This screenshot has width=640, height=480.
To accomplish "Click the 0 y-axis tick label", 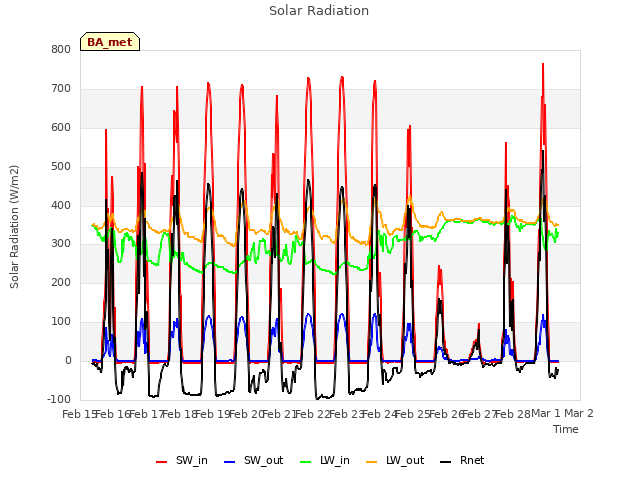I will (68, 361).
